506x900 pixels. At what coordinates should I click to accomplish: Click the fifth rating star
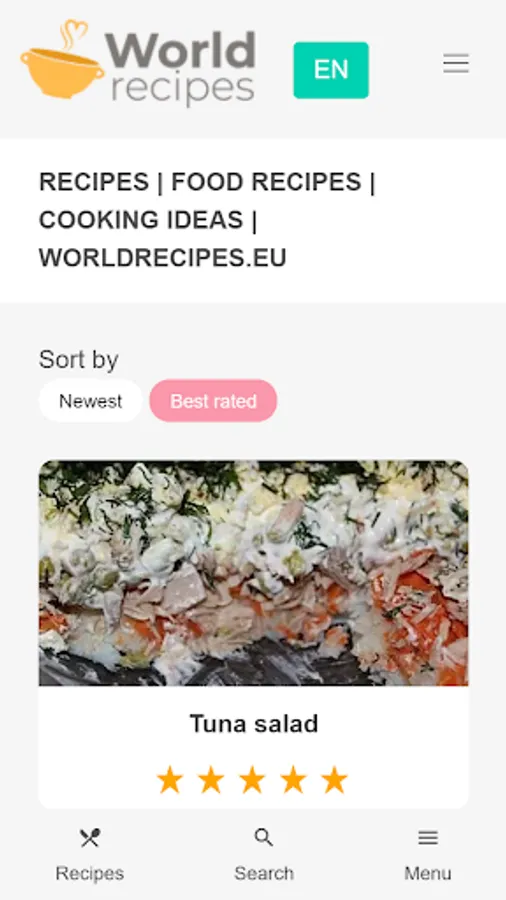tap(334, 781)
